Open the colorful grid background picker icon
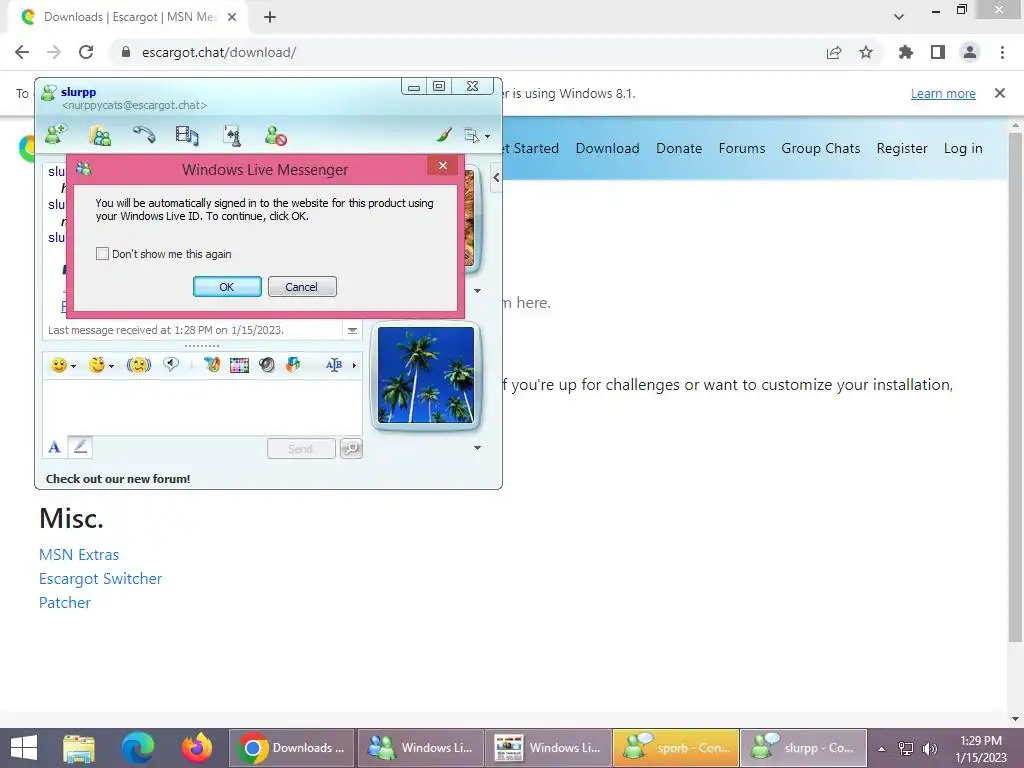The image size is (1024, 768). [239, 365]
